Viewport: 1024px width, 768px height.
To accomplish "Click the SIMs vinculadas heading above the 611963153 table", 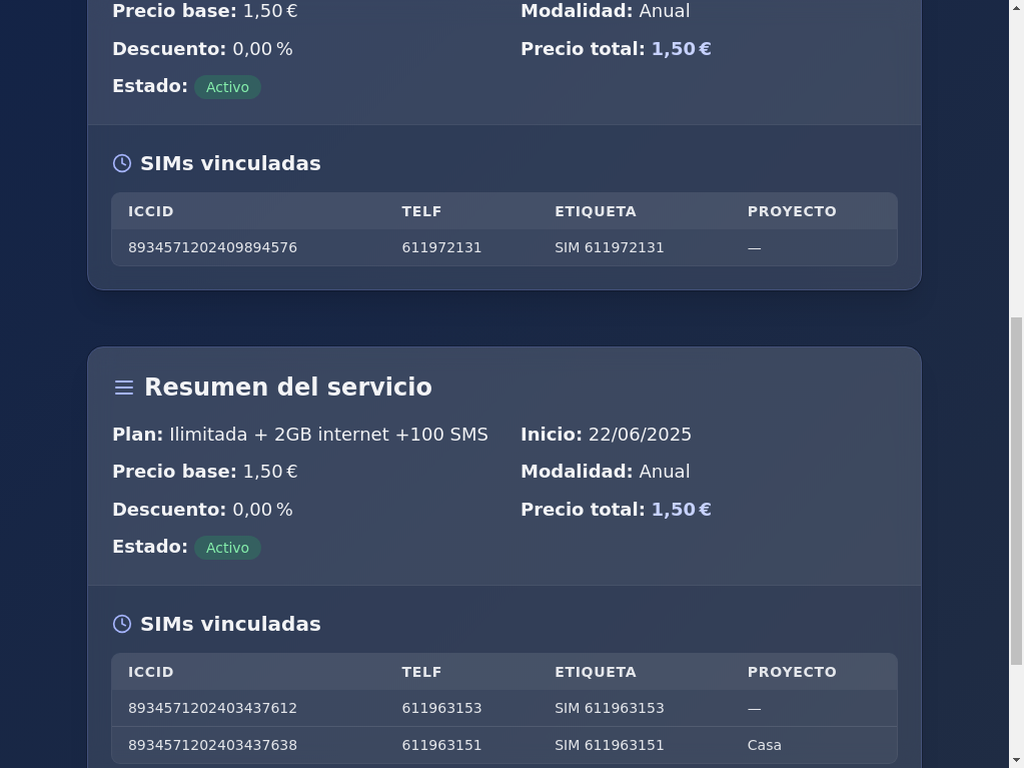I will [231, 624].
